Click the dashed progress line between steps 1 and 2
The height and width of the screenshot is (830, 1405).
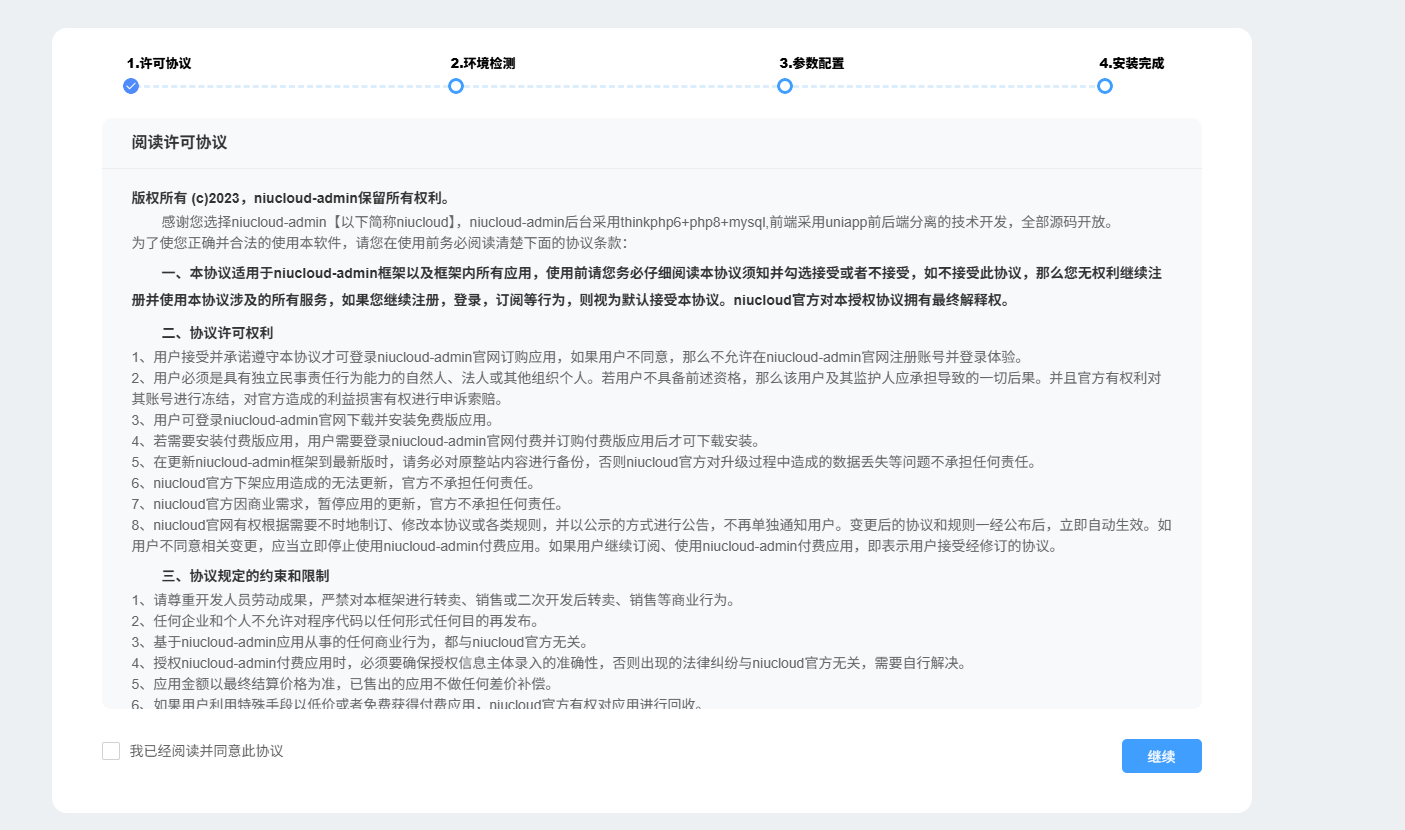click(293, 86)
